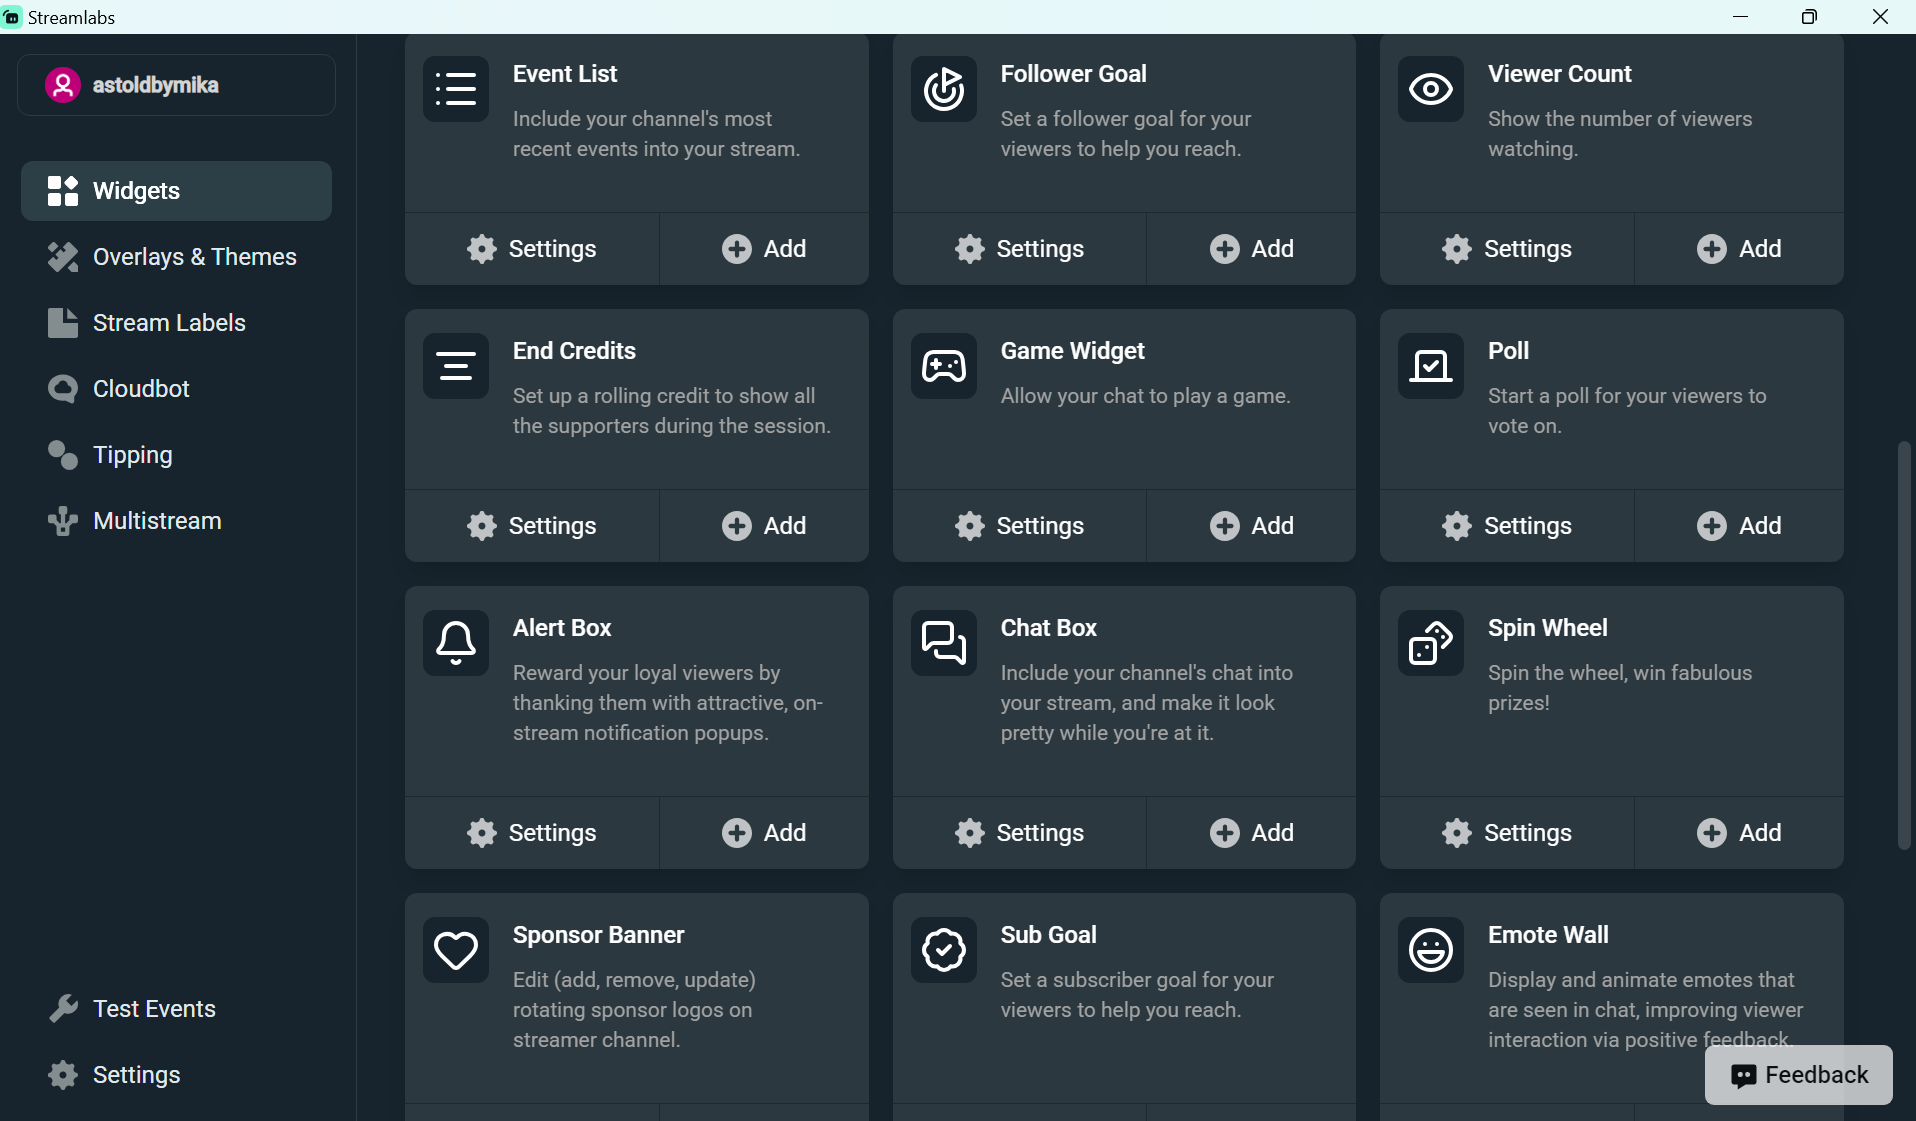
Task: Click the Follower Goal target icon
Action: click(x=943, y=89)
